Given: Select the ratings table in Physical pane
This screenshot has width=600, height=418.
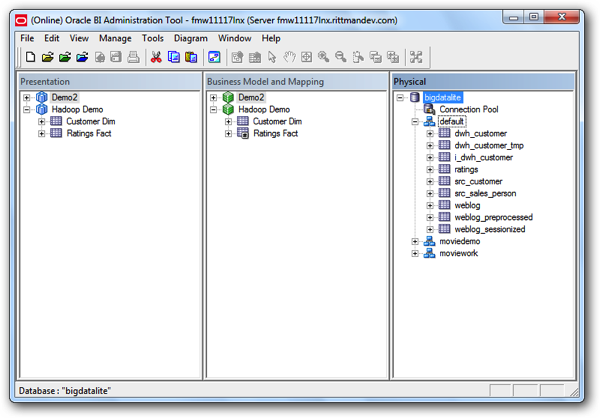Looking at the screenshot, I should click(x=466, y=169).
